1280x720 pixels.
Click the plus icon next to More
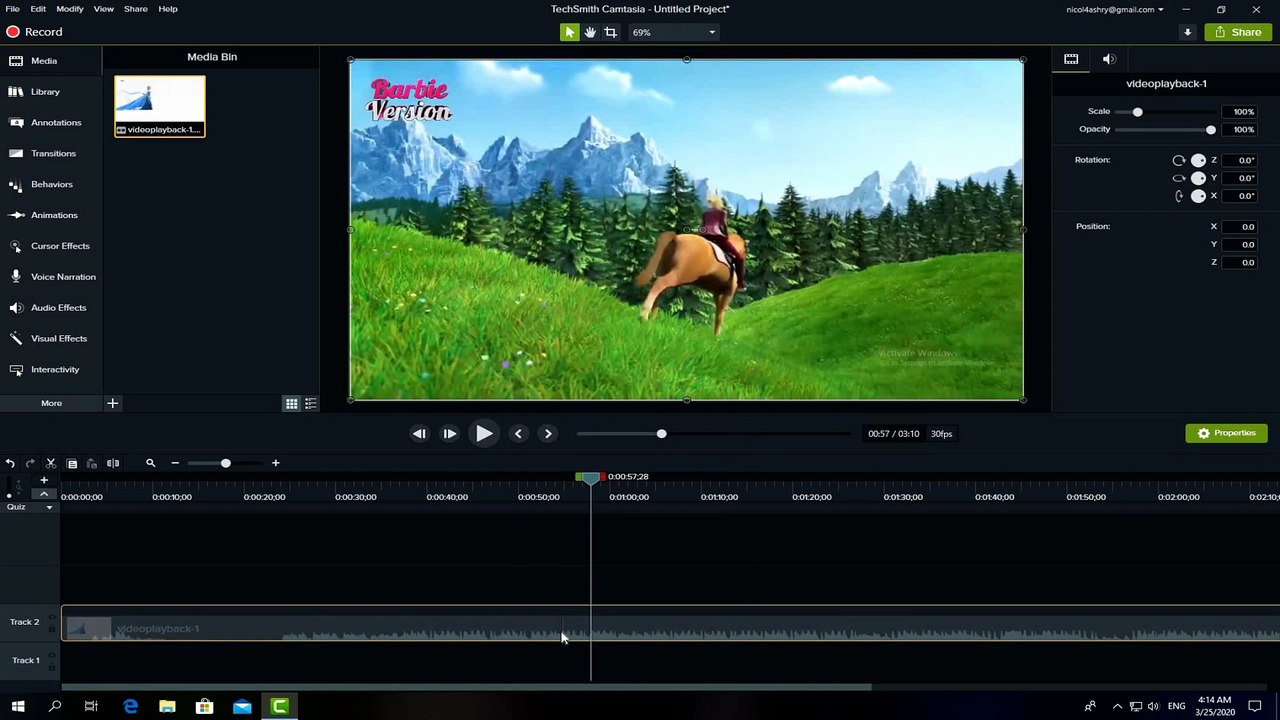[112, 403]
